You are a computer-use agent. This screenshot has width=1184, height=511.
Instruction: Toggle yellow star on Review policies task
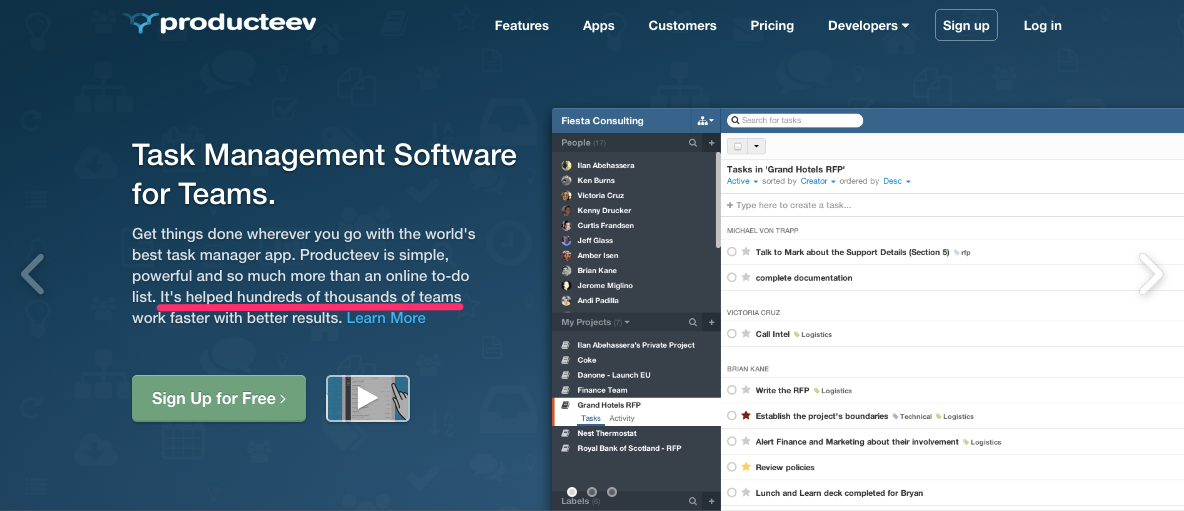(x=746, y=467)
